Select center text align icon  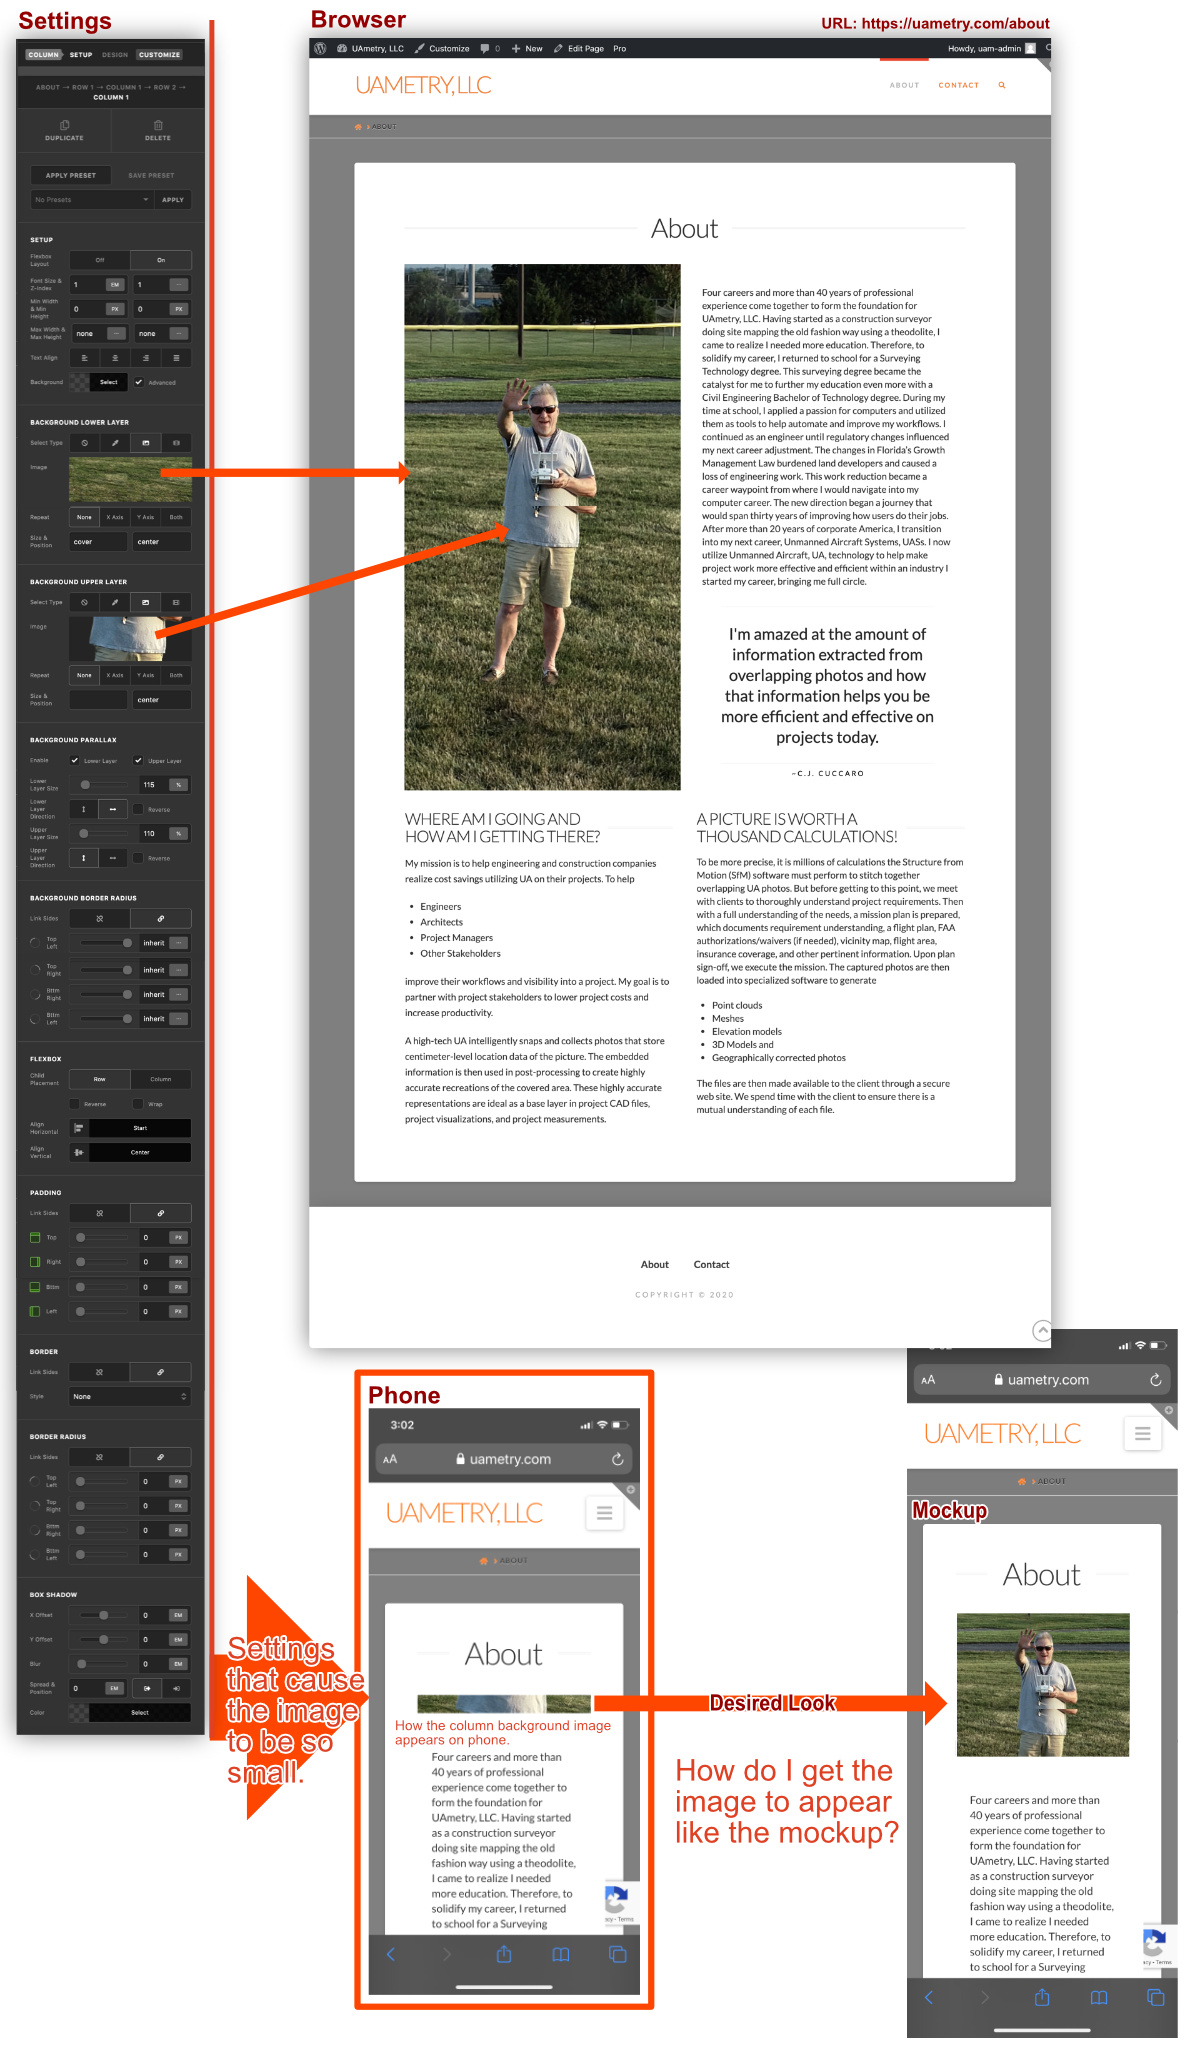click(x=115, y=357)
